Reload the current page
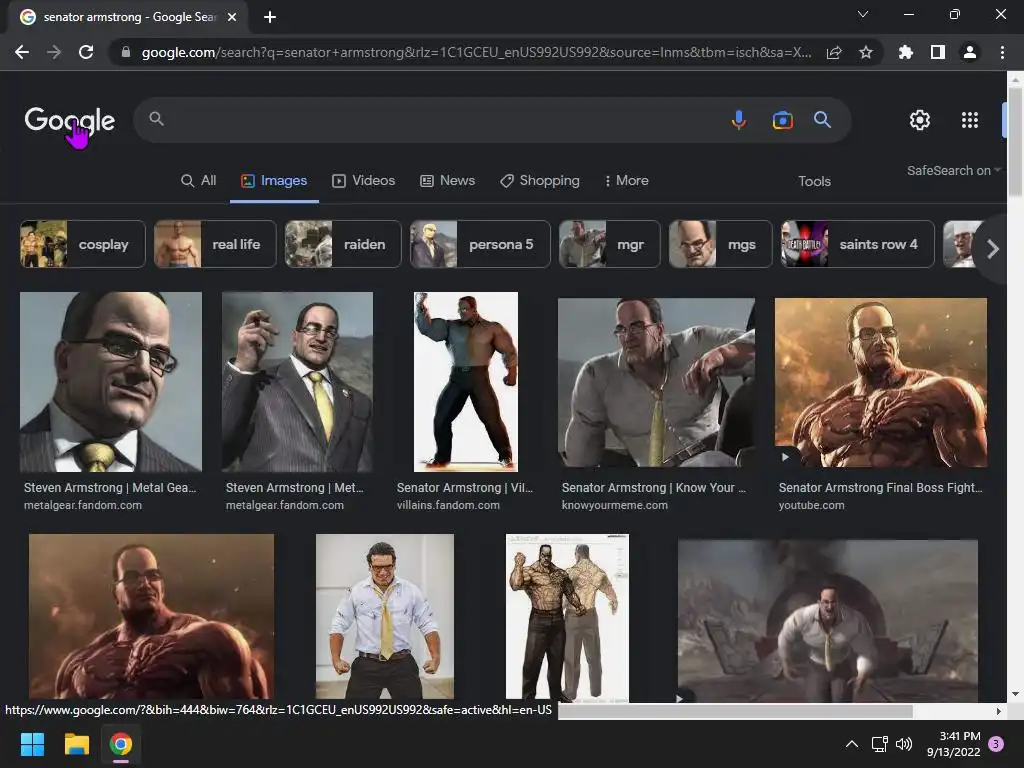 pos(86,52)
